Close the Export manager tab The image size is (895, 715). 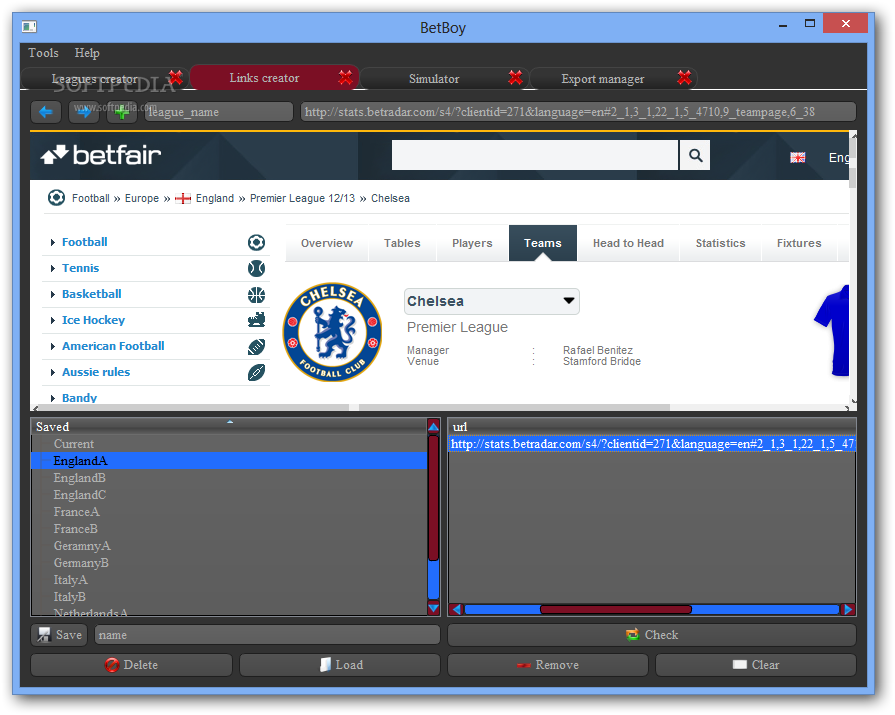(684, 78)
